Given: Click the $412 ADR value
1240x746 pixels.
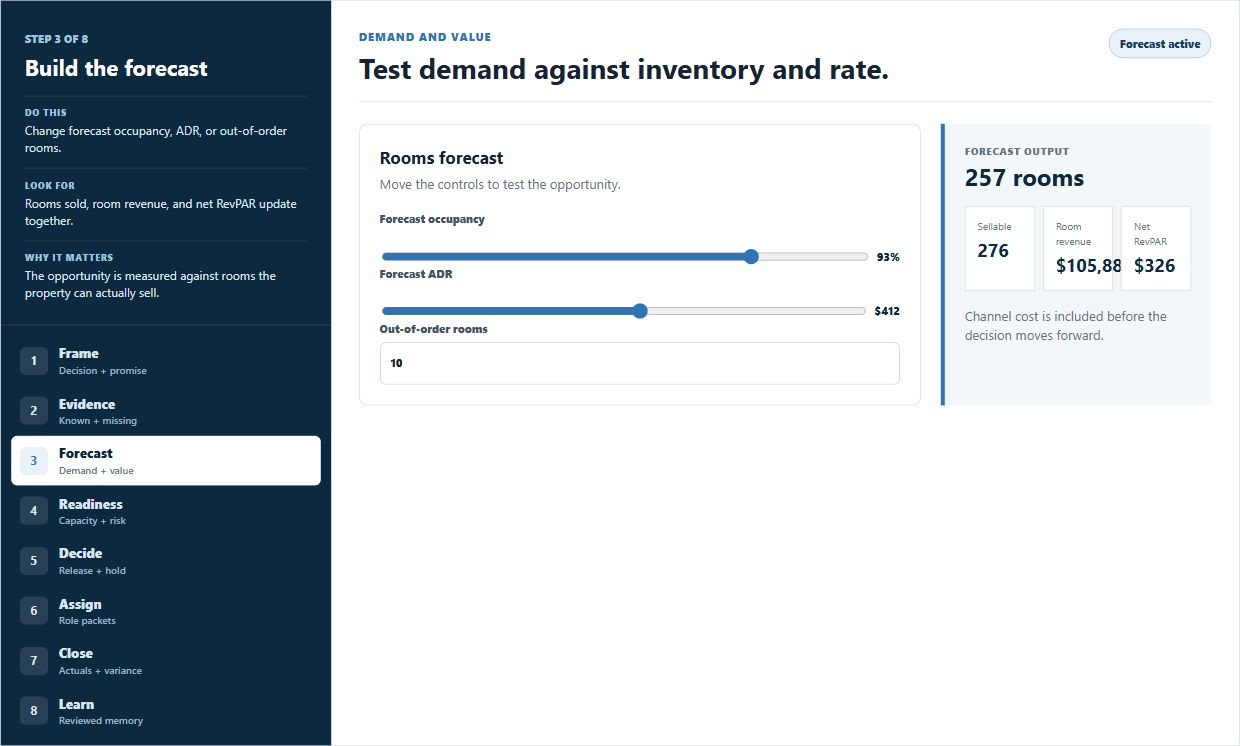Looking at the screenshot, I should click(887, 311).
